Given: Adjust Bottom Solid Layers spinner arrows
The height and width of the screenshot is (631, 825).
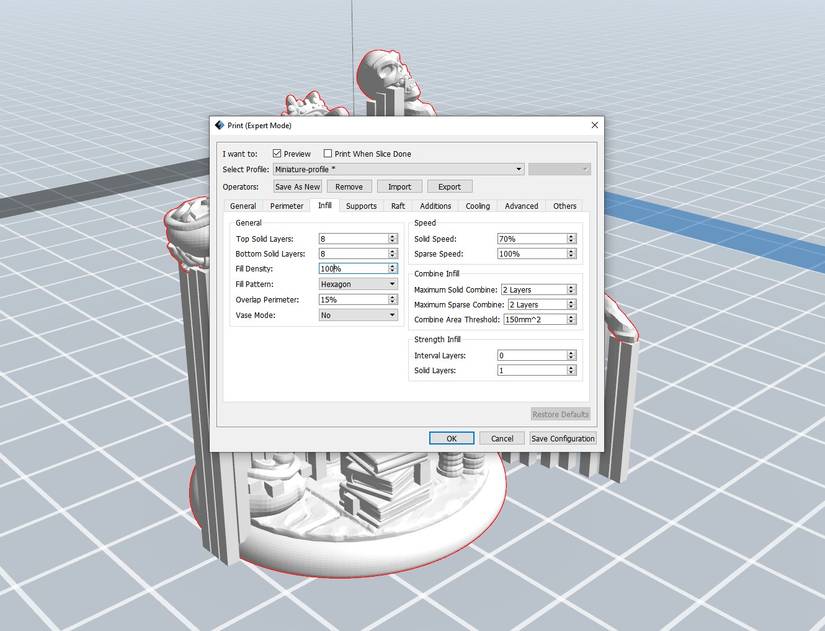Looking at the screenshot, I should click(393, 254).
